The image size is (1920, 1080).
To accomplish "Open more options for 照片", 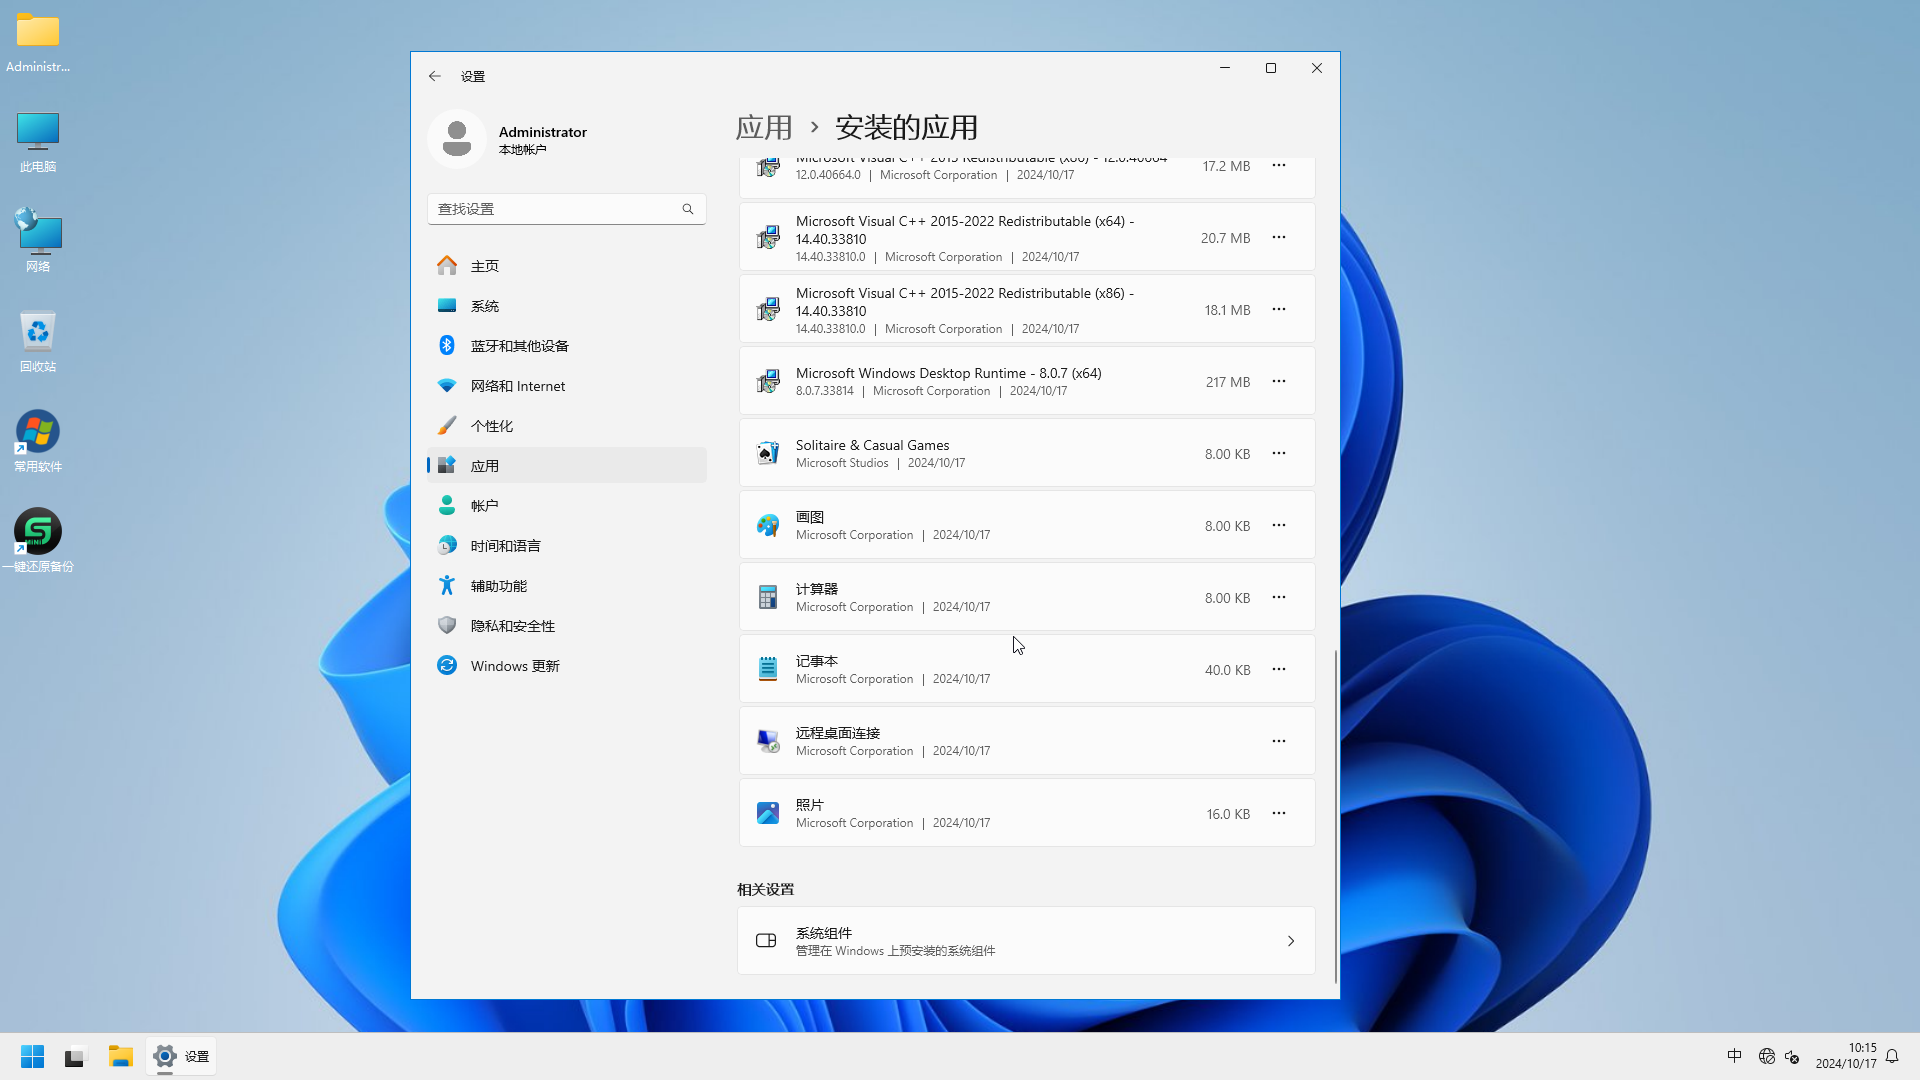I will (1279, 813).
